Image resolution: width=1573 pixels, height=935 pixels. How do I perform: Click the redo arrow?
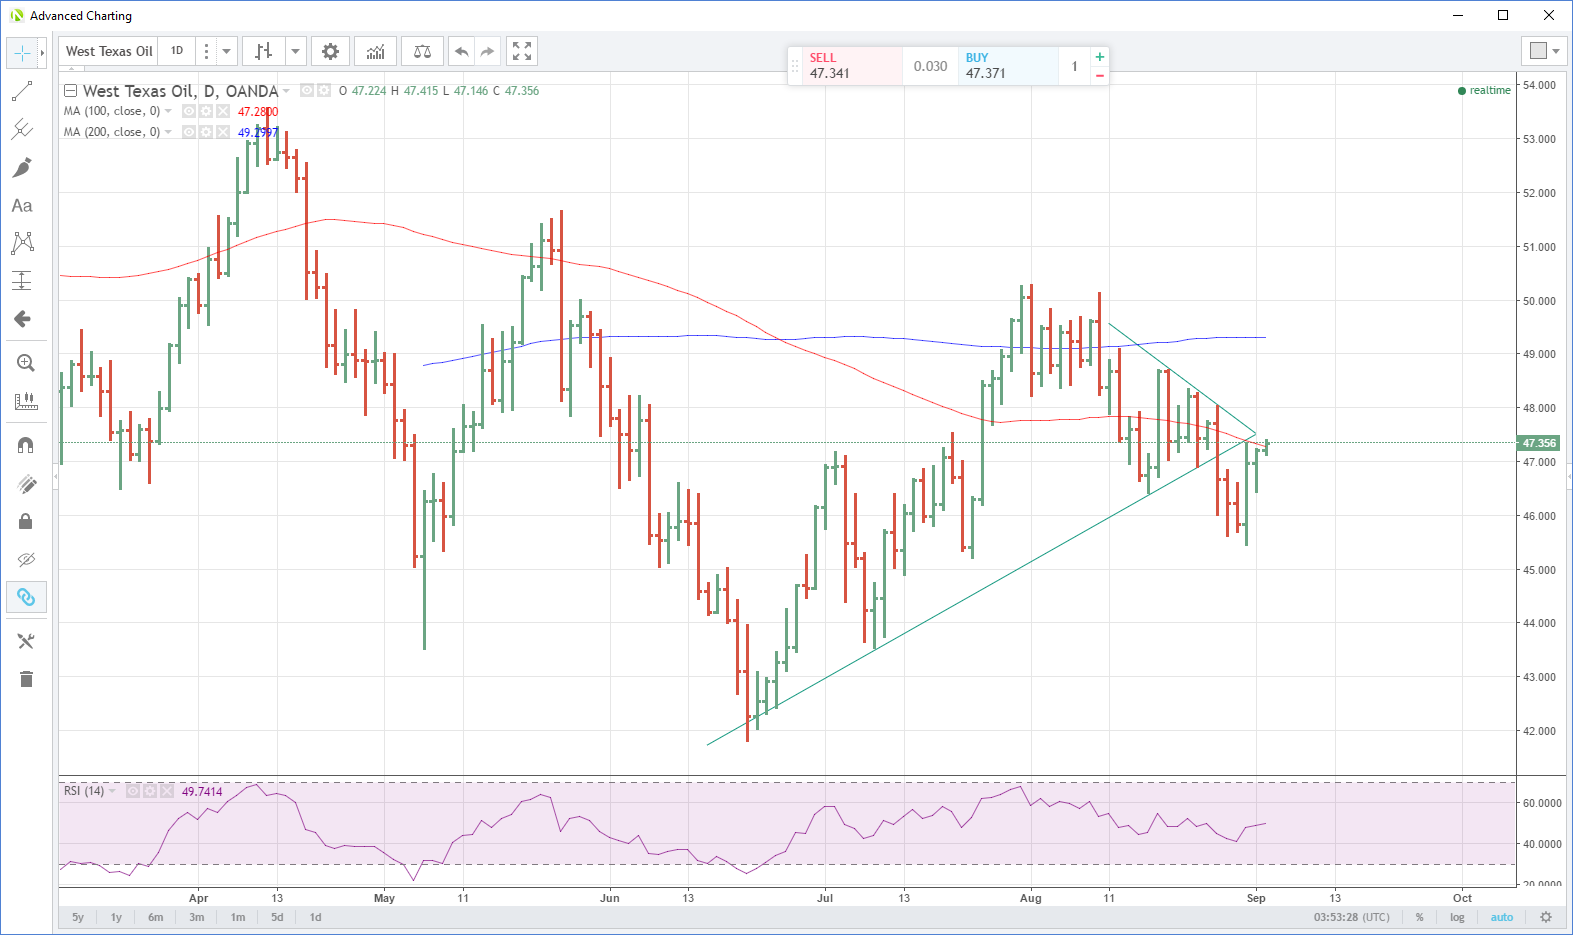(487, 51)
